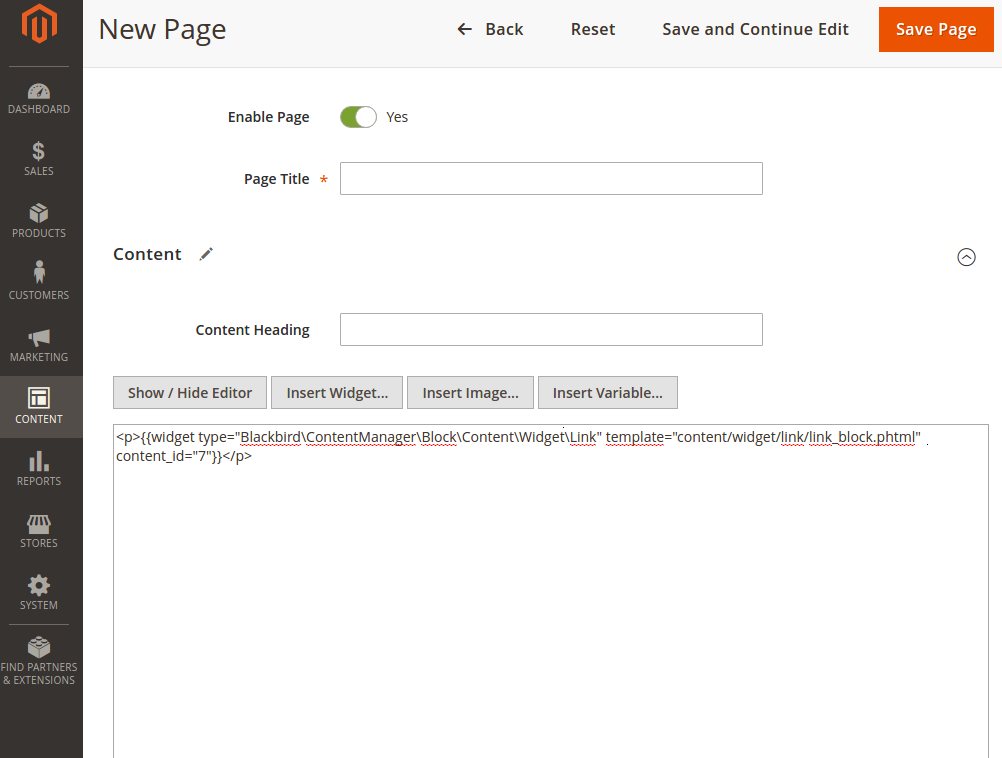Toggle the Enable Page switch
Image resolution: width=1002 pixels, height=758 pixels.
coord(358,117)
